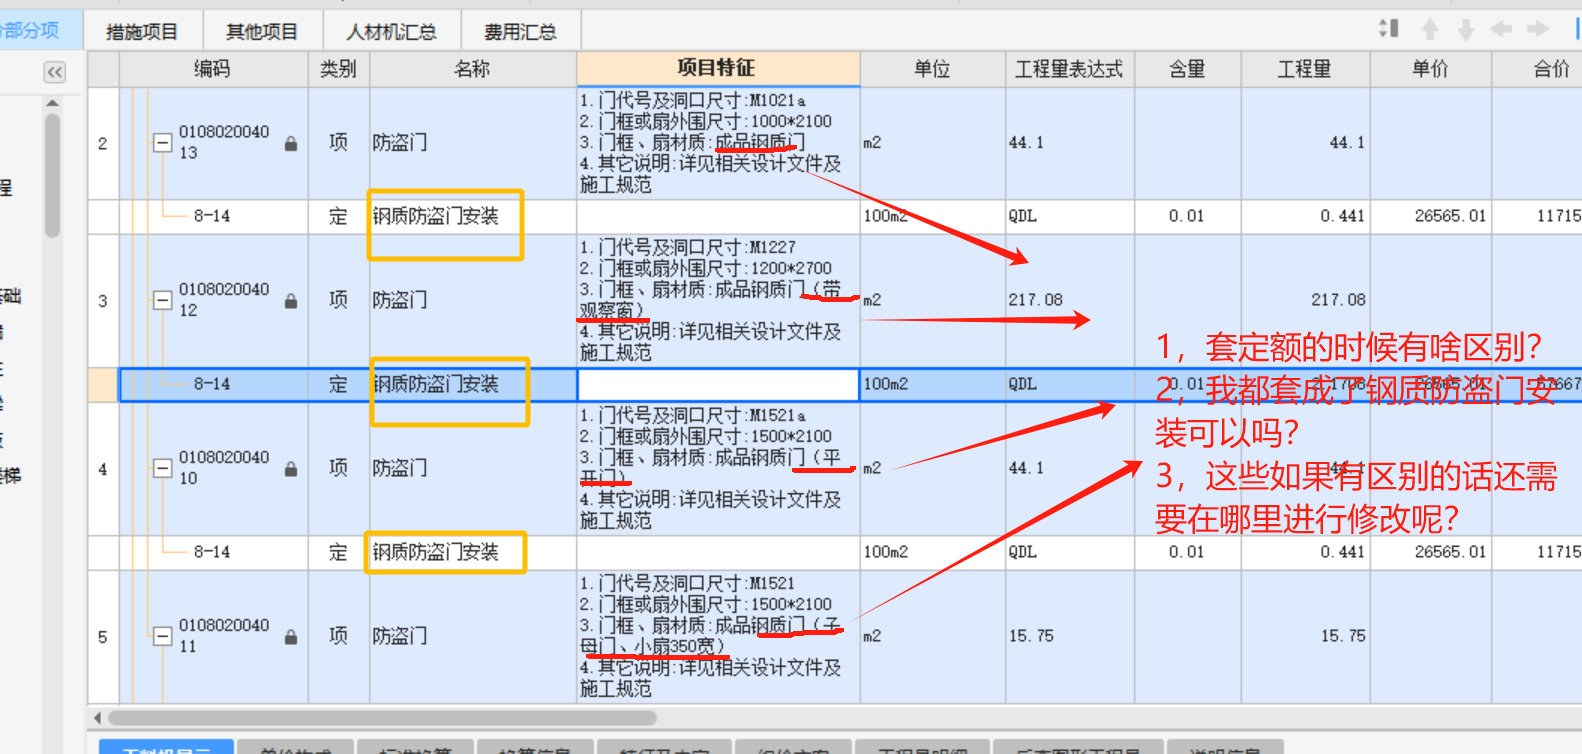Collapse item 010802004012 tree node
1582x754 pixels.
coord(162,300)
